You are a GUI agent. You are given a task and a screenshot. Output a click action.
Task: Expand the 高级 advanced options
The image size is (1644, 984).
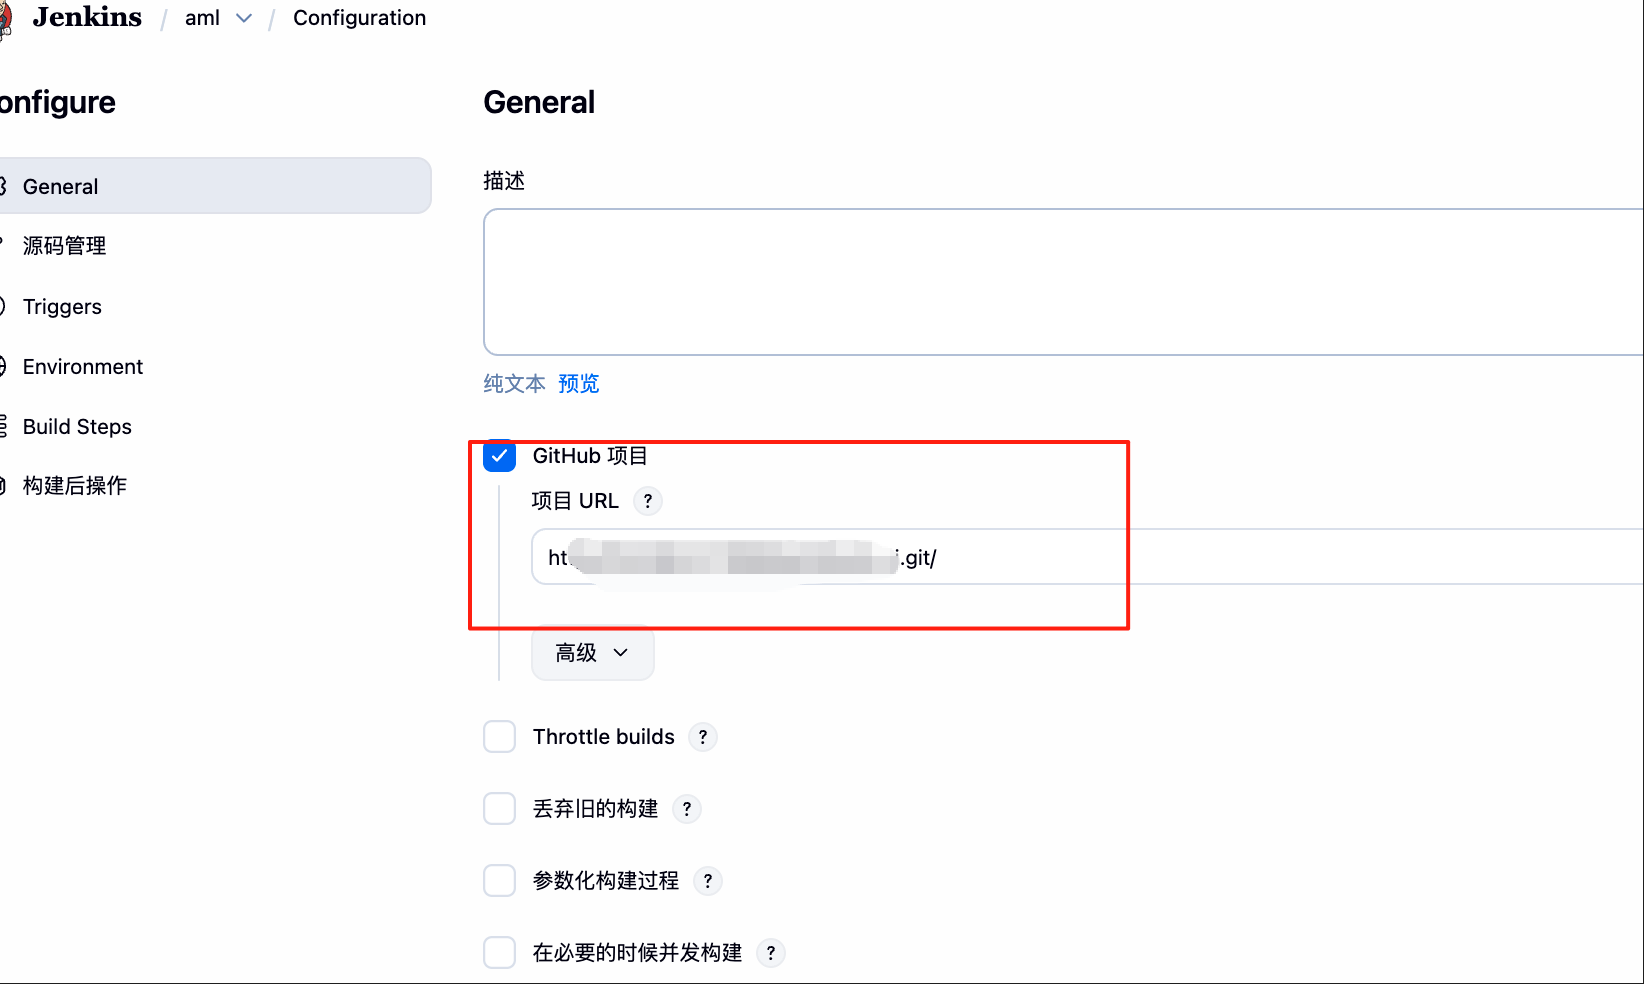pos(592,653)
